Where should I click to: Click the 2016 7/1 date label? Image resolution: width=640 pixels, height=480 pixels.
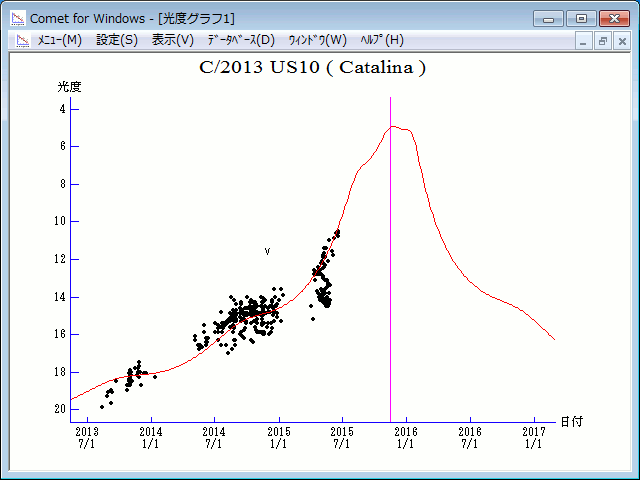470,438
